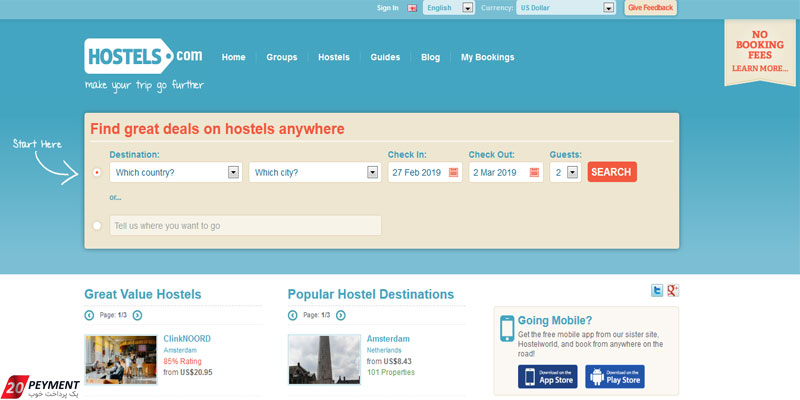800x400 pixels.
Task: Open the Which country dropdown
Action: coord(176,172)
